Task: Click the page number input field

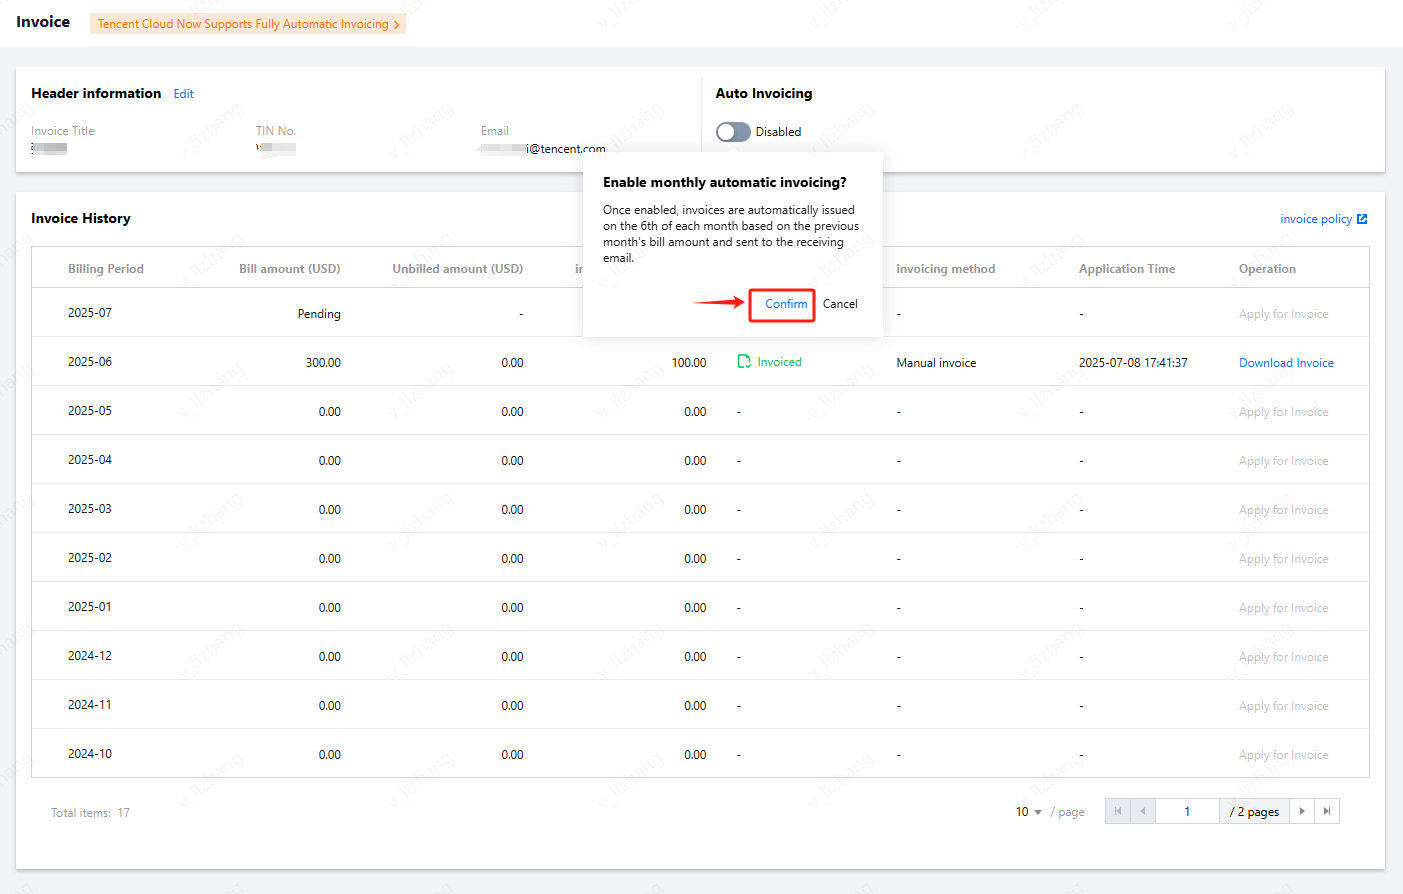Action: pyautogui.click(x=1187, y=811)
